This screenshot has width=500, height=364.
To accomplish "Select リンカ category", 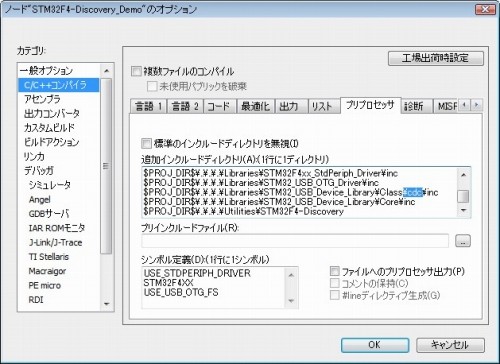I will click(x=34, y=157).
